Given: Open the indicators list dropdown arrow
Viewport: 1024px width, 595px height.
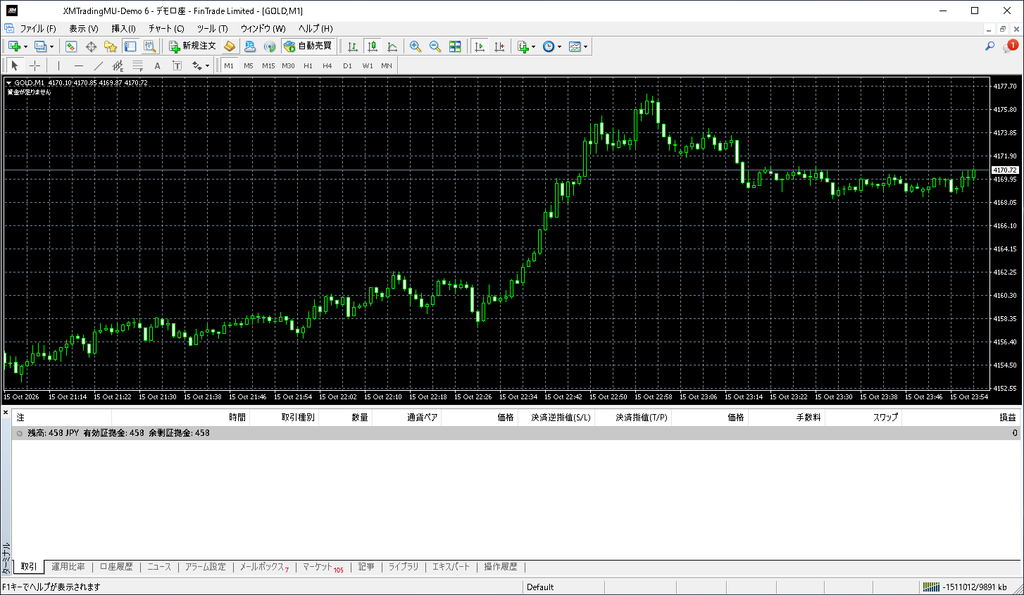Looking at the screenshot, I should (533, 46).
